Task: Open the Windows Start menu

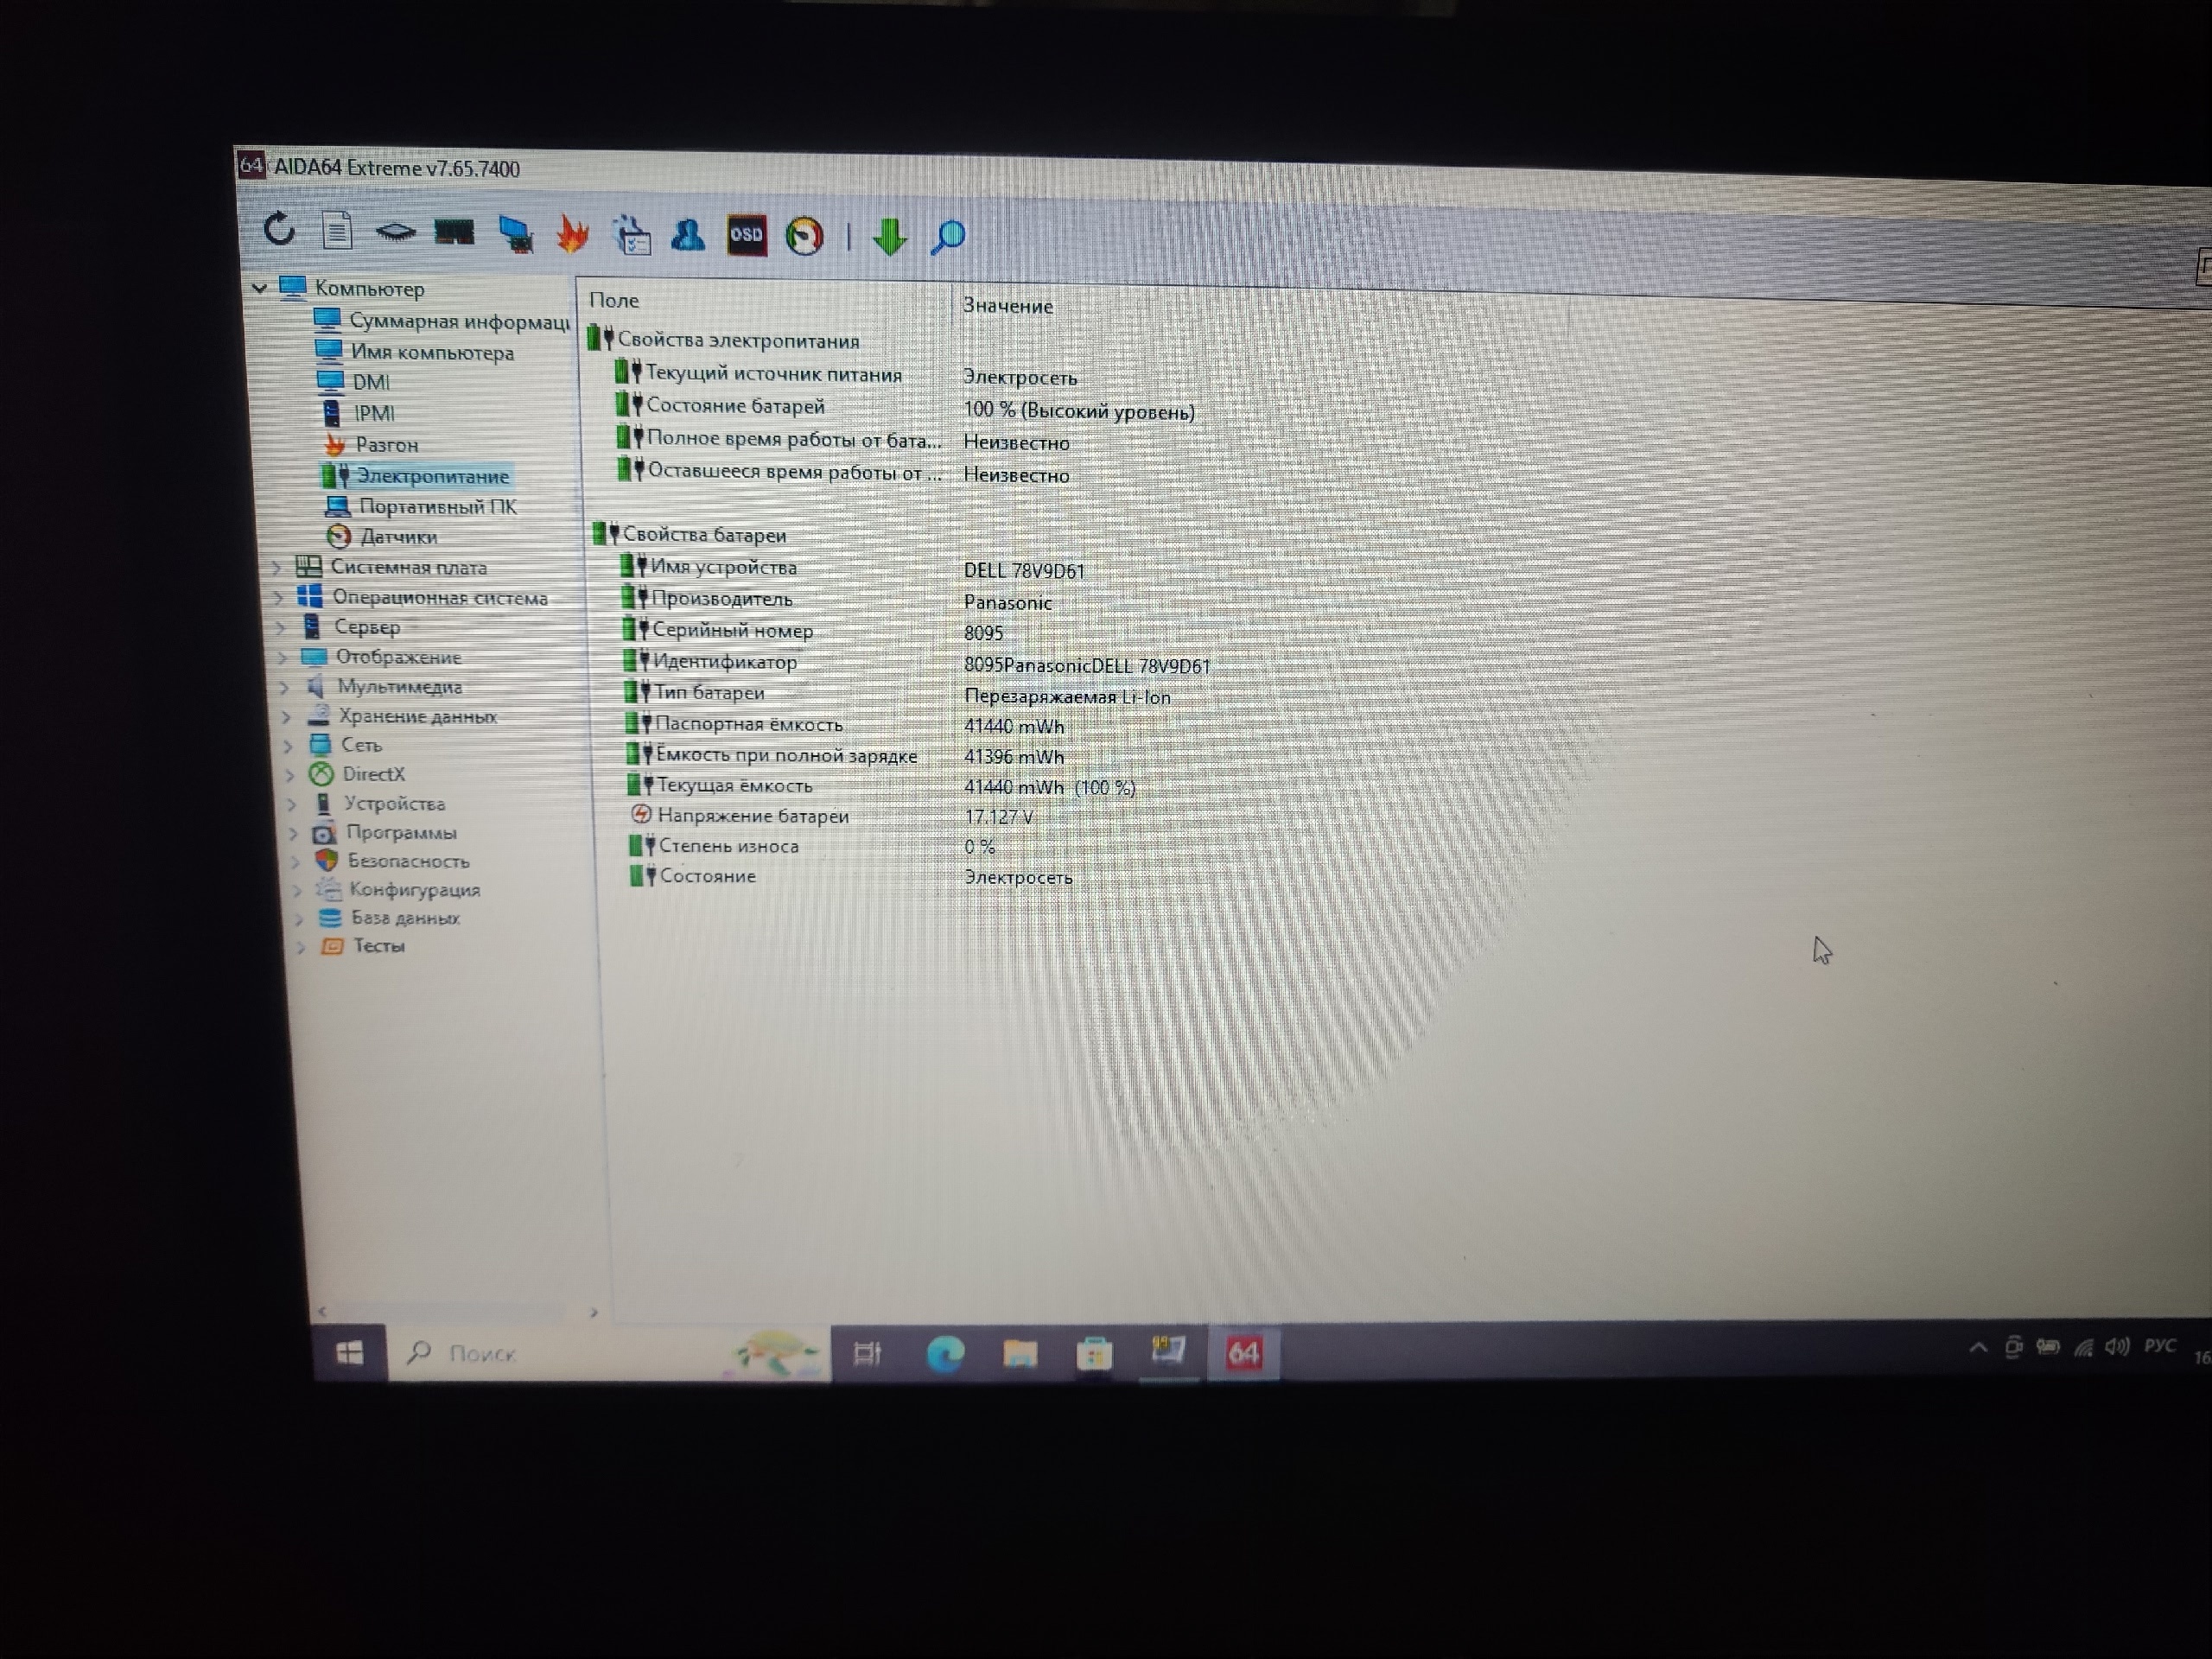Action: click(x=349, y=1353)
